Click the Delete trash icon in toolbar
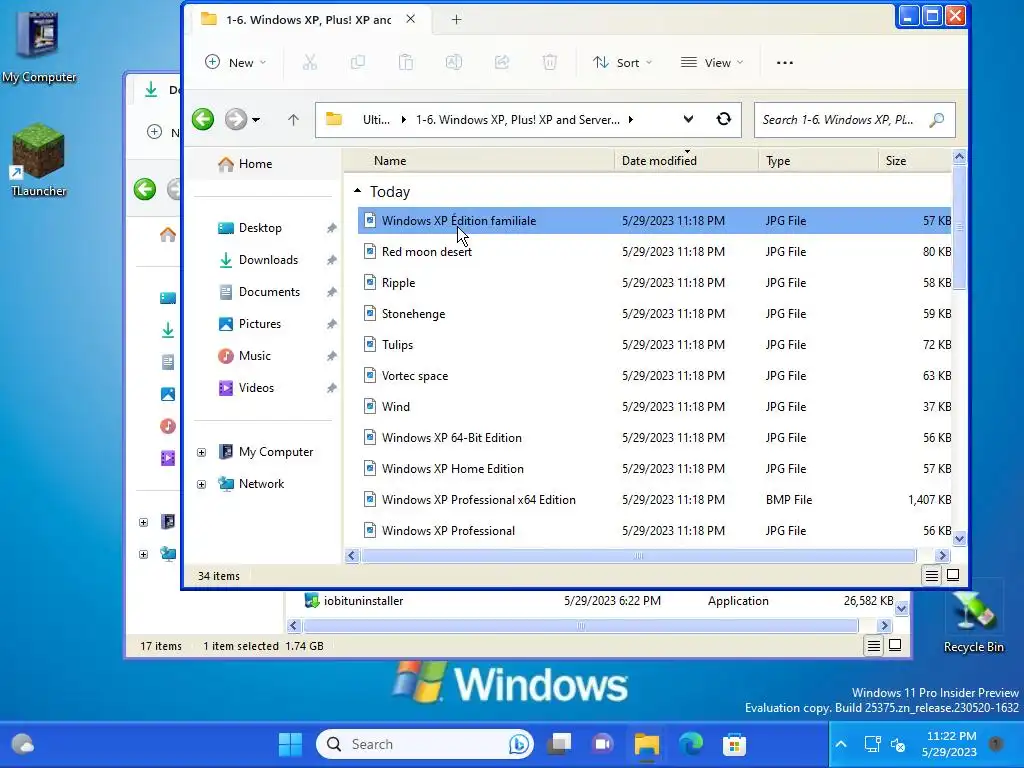This screenshot has height=768, width=1024. coord(550,63)
